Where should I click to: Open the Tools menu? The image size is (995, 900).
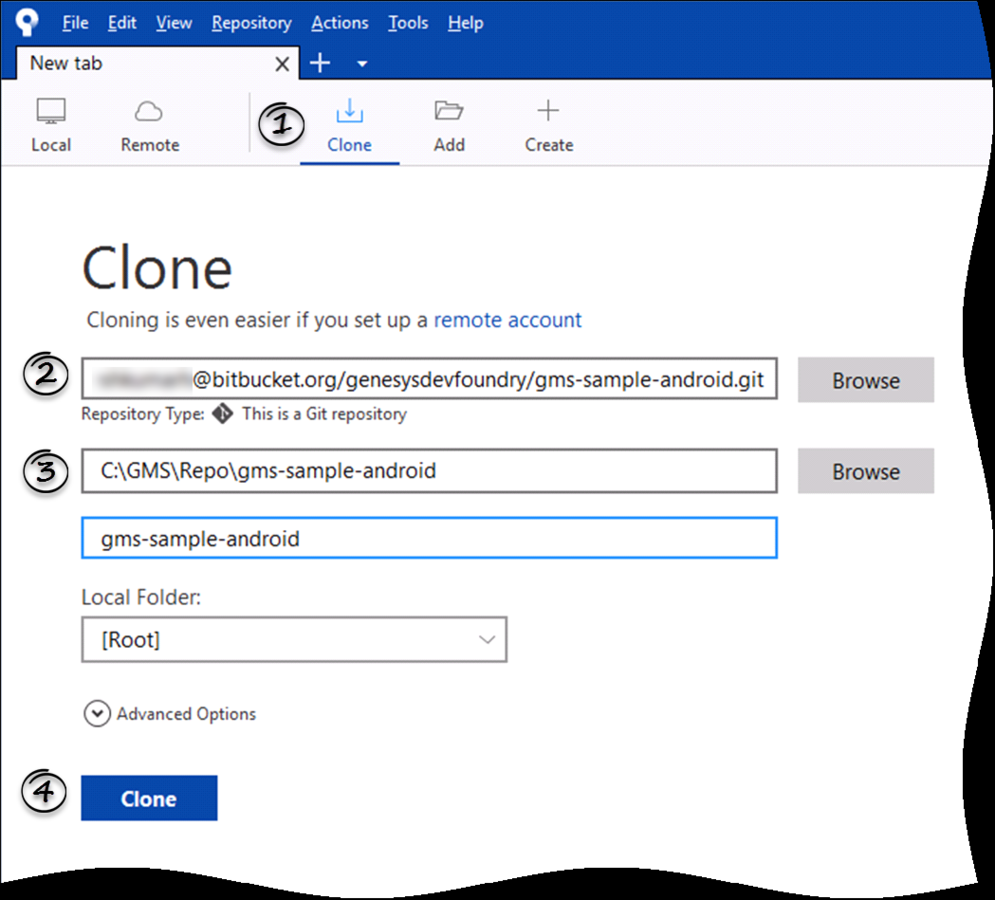coord(408,23)
